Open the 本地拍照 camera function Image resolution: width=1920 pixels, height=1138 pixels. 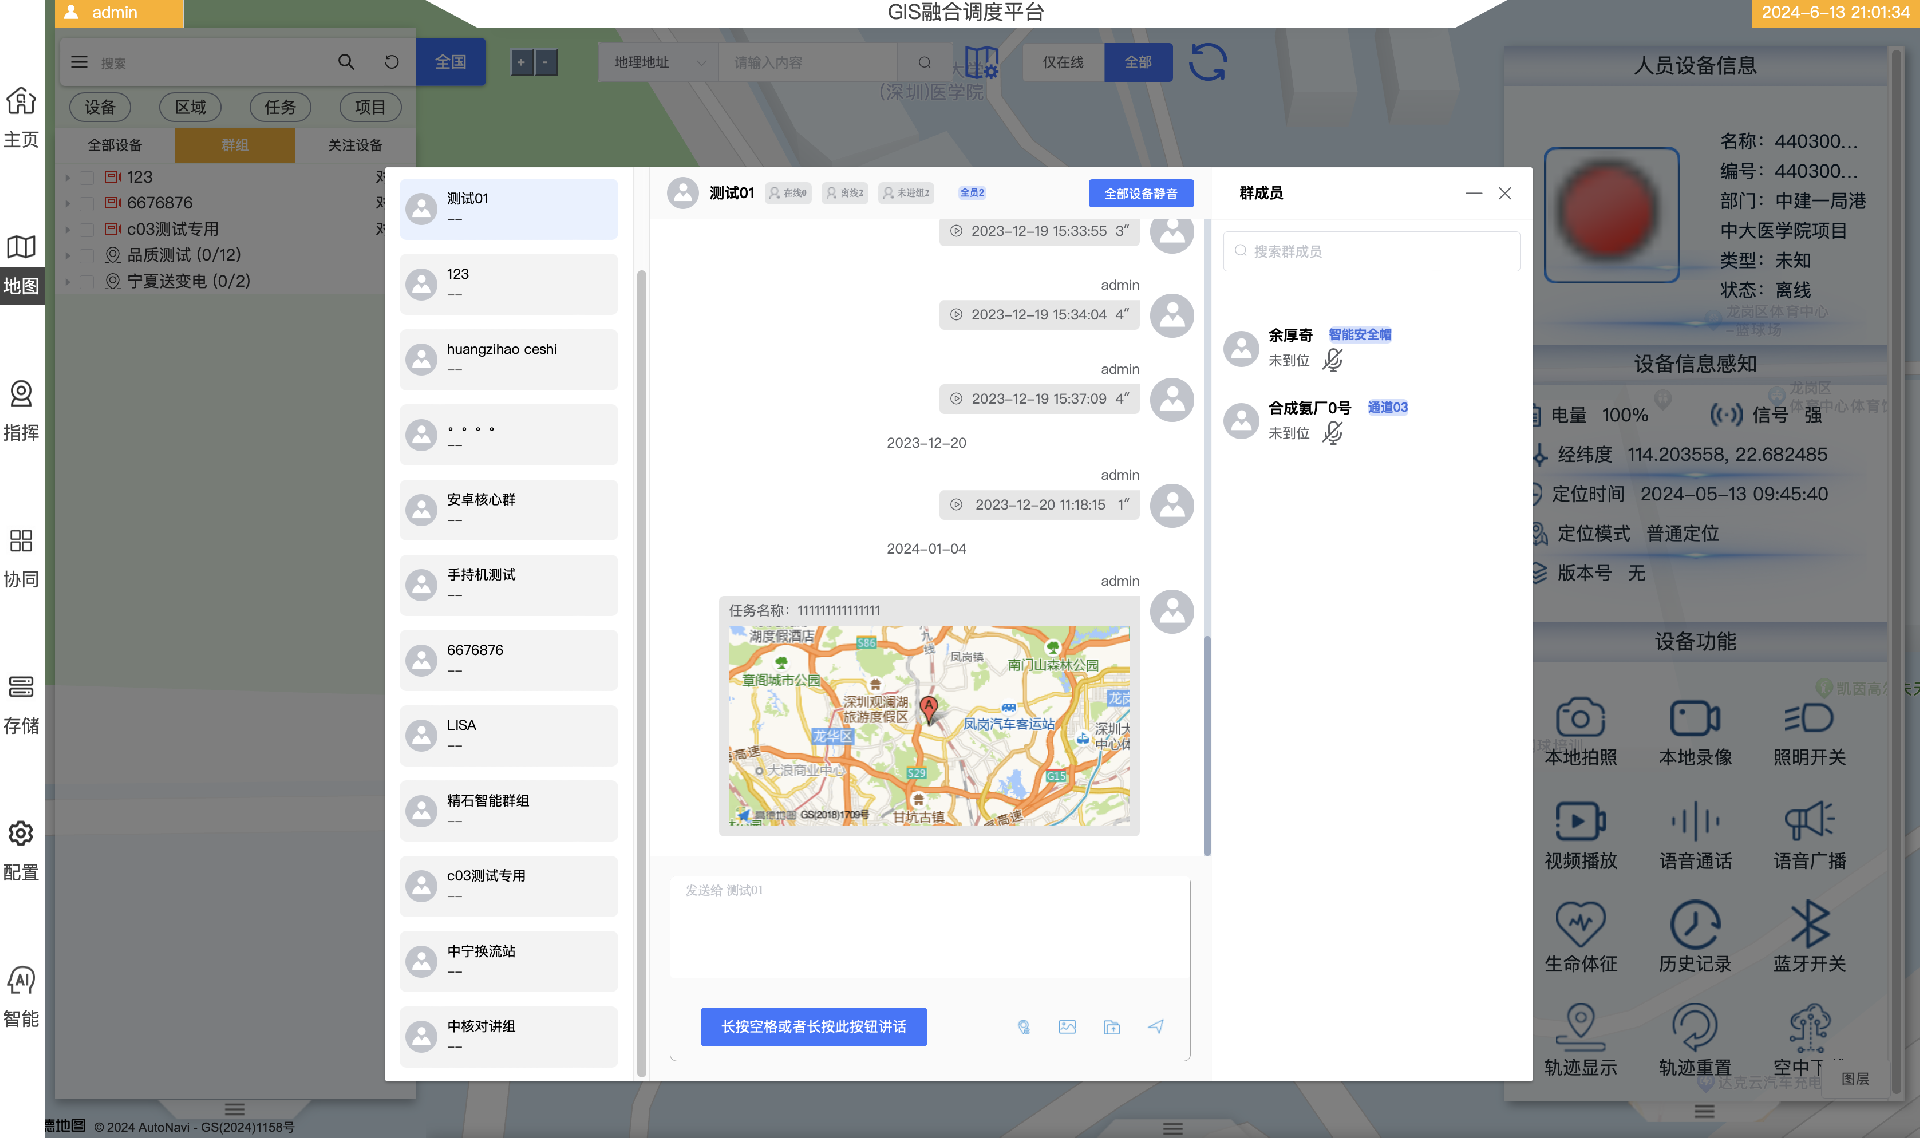point(1580,719)
